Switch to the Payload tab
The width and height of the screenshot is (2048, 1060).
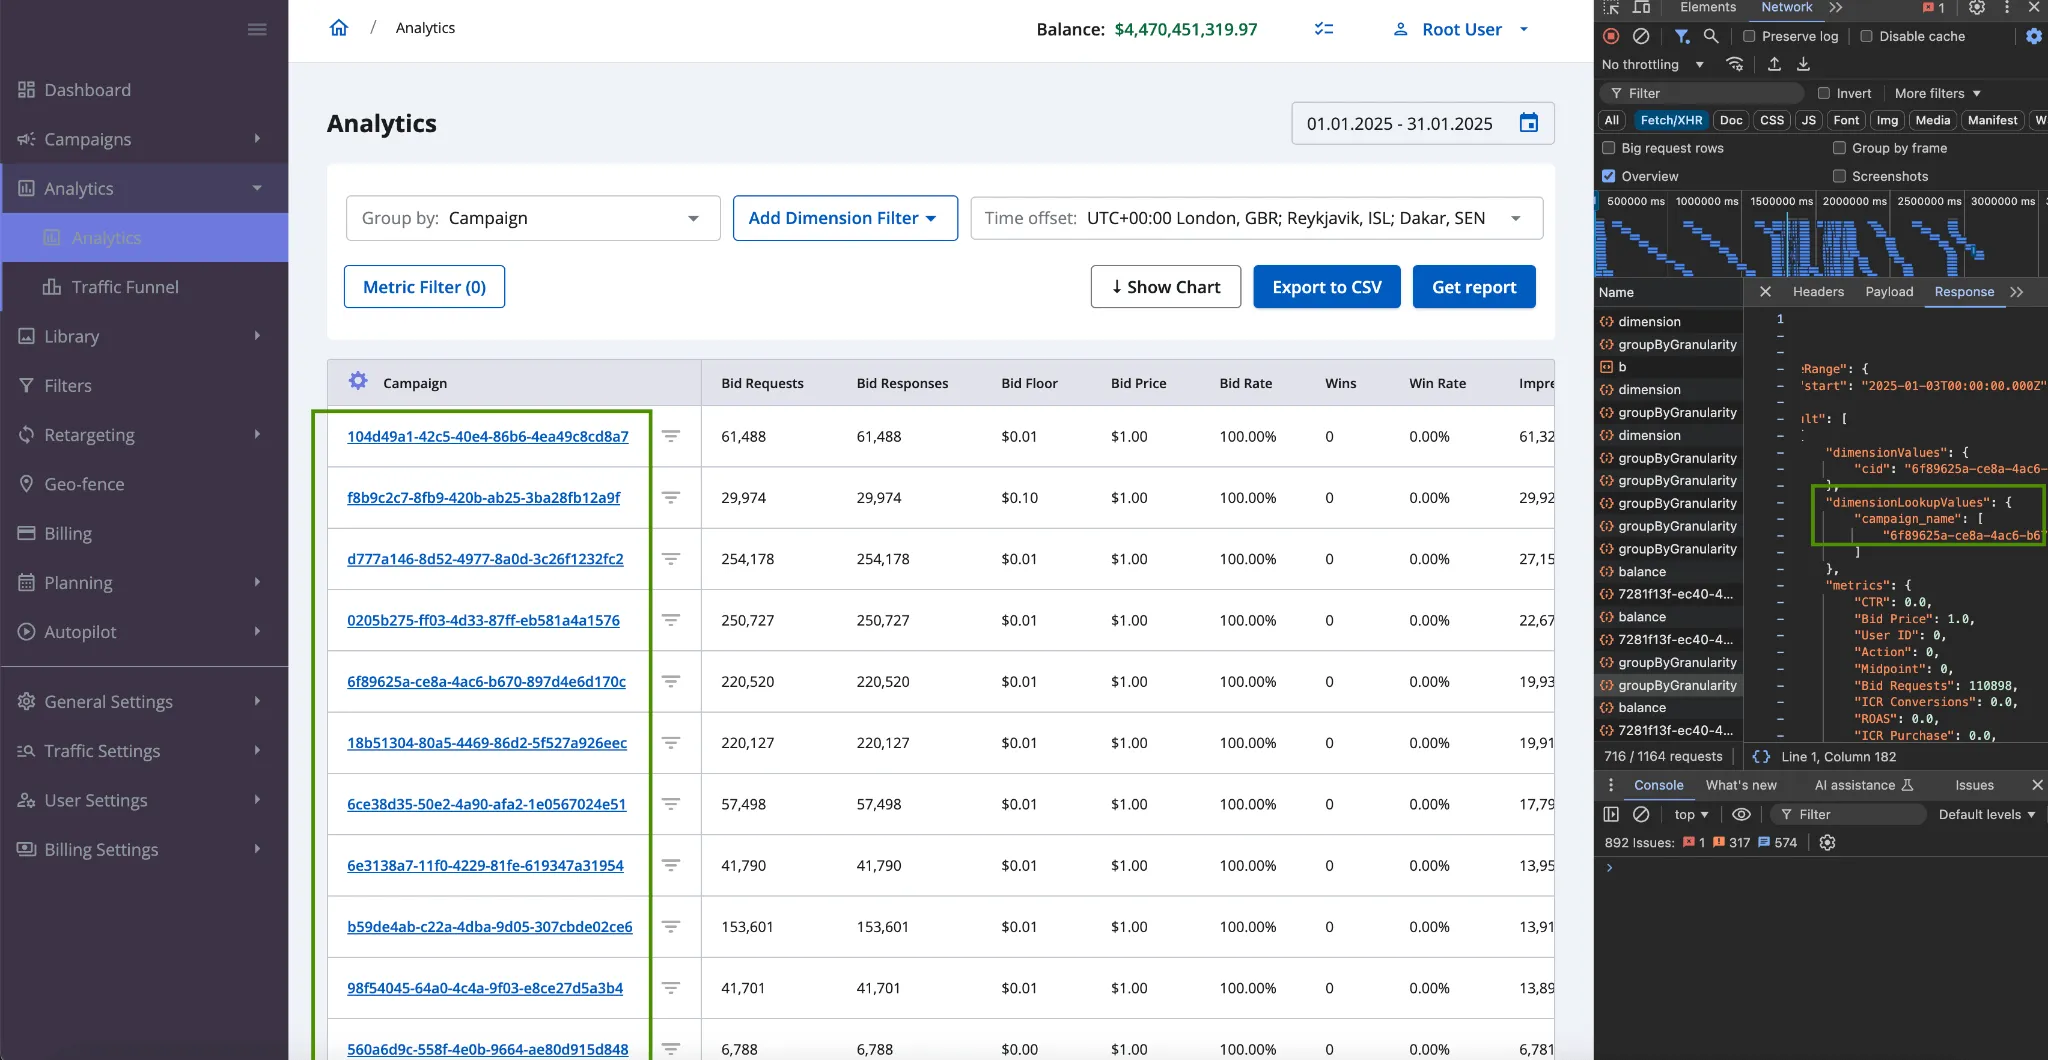tap(1889, 292)
